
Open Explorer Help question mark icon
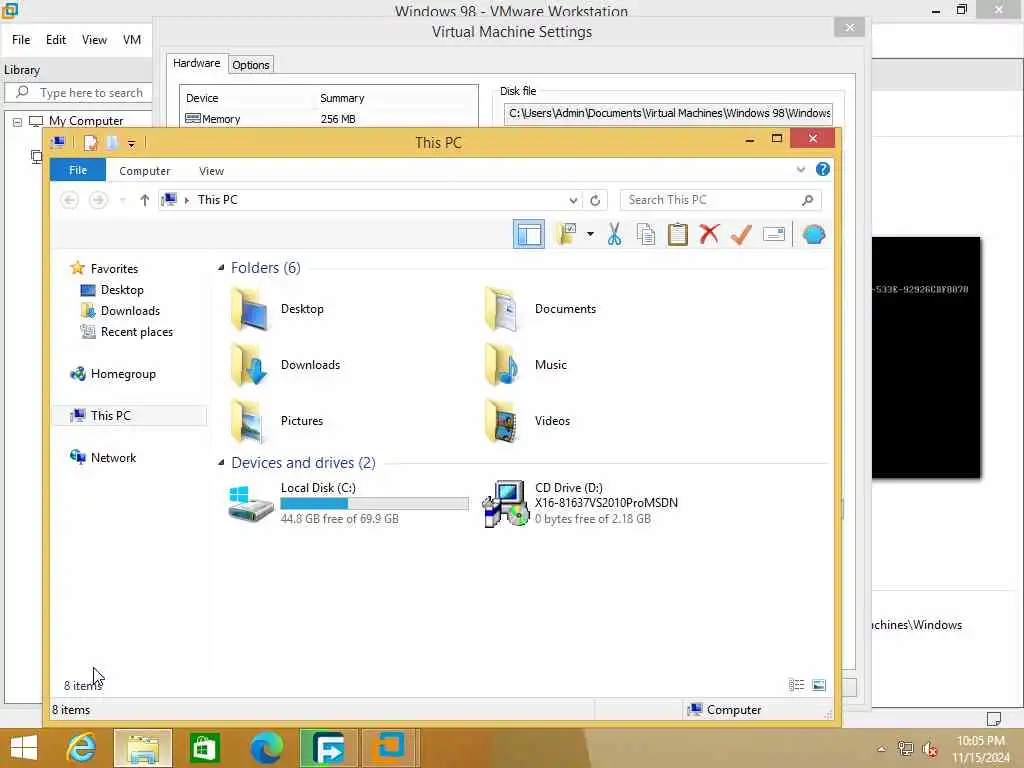[x=823, y=169]
